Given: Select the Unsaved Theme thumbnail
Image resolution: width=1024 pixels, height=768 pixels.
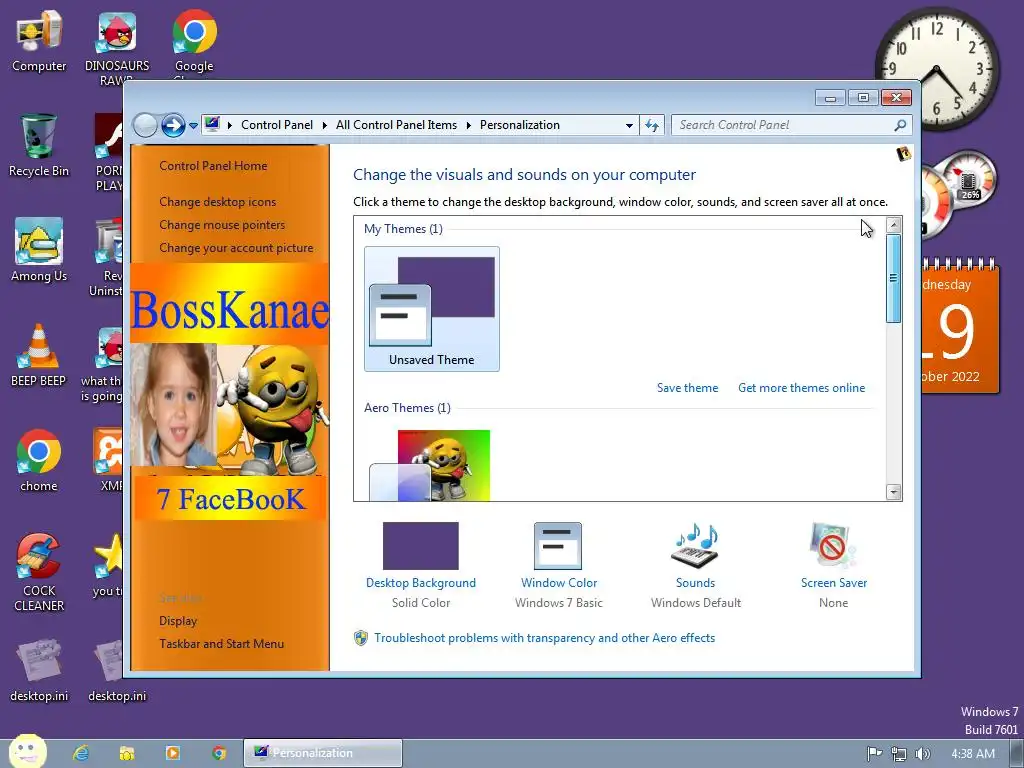Looking at the screenshot, I should [432, 309].
